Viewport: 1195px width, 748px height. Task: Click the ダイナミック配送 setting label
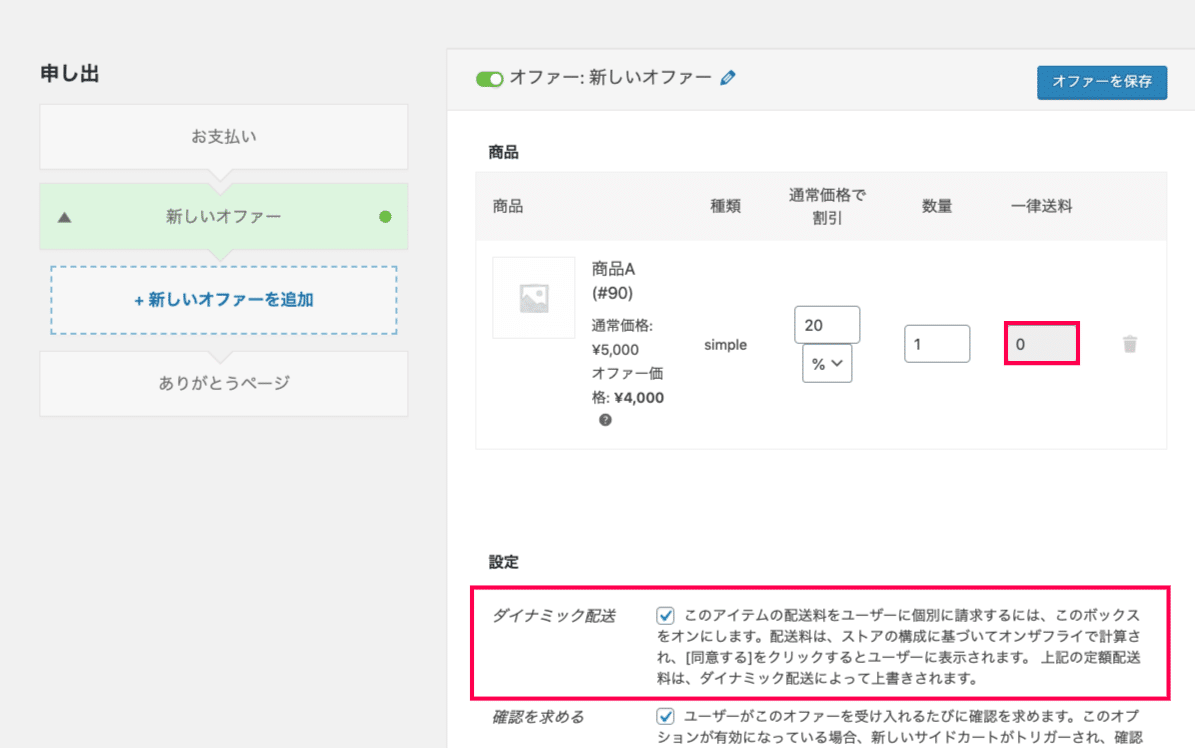554,615
